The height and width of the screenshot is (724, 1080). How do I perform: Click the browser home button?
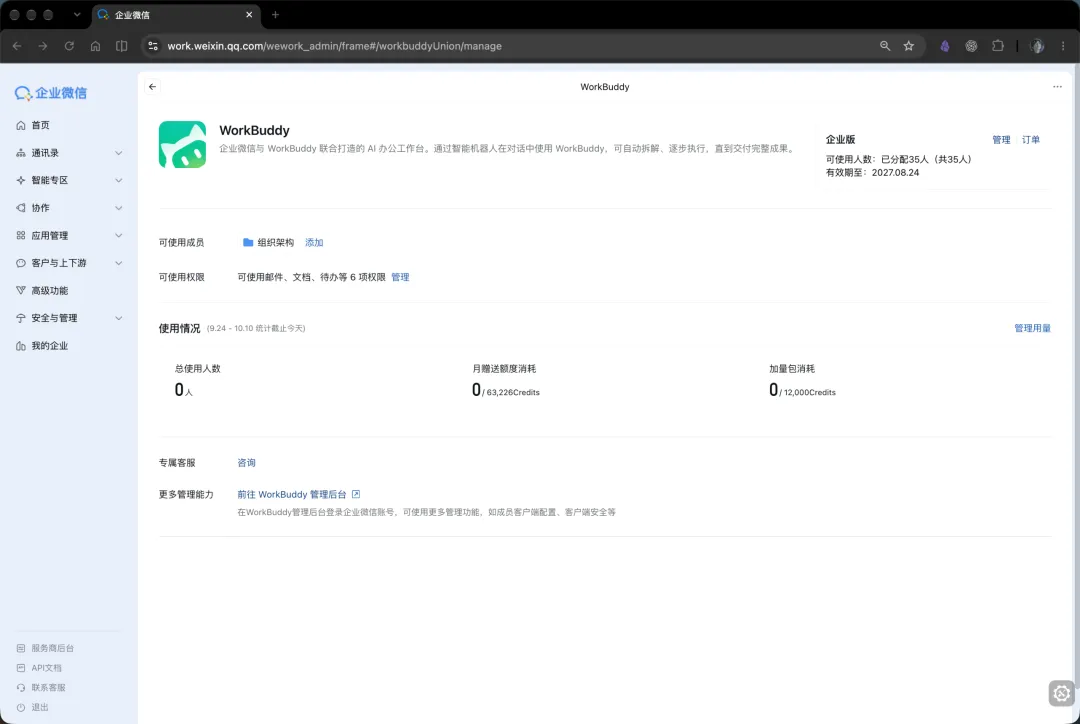pos(95,46)
